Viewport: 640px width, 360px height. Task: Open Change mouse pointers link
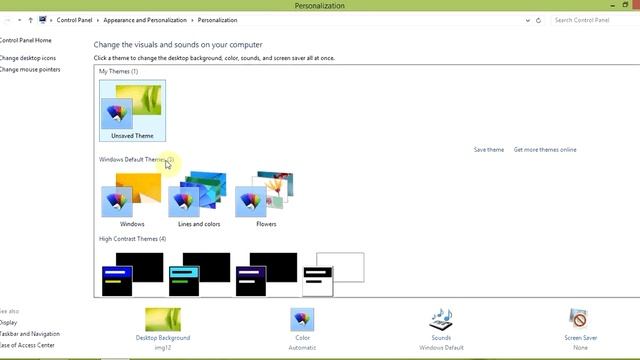pos(30,69)
